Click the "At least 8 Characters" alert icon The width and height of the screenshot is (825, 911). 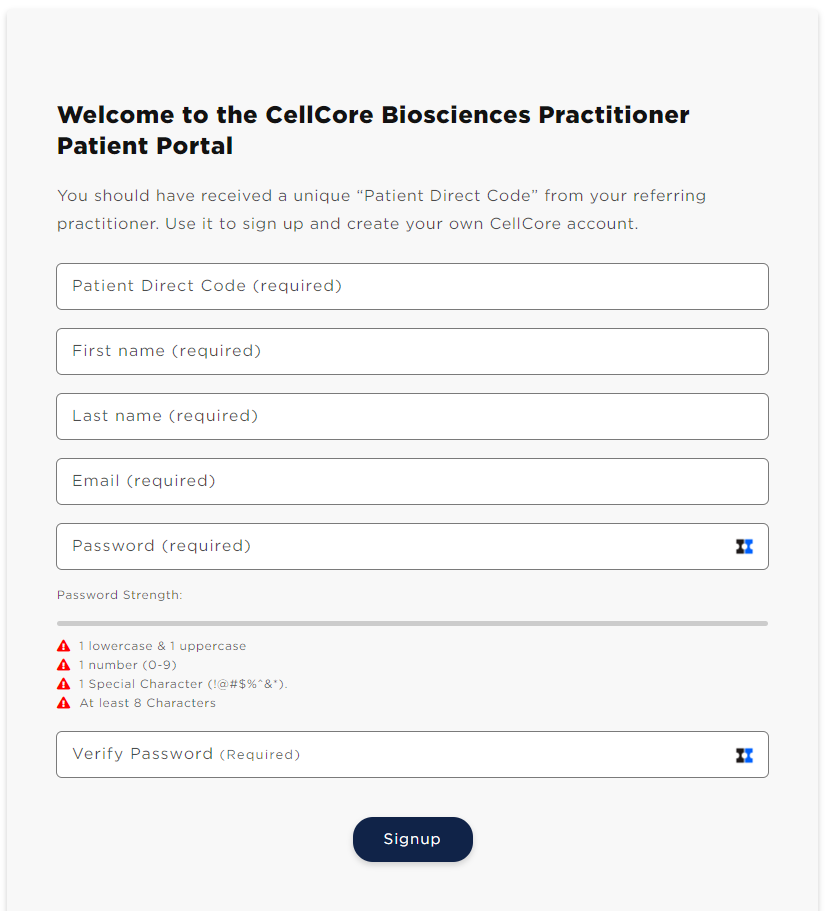click(62, 702)
